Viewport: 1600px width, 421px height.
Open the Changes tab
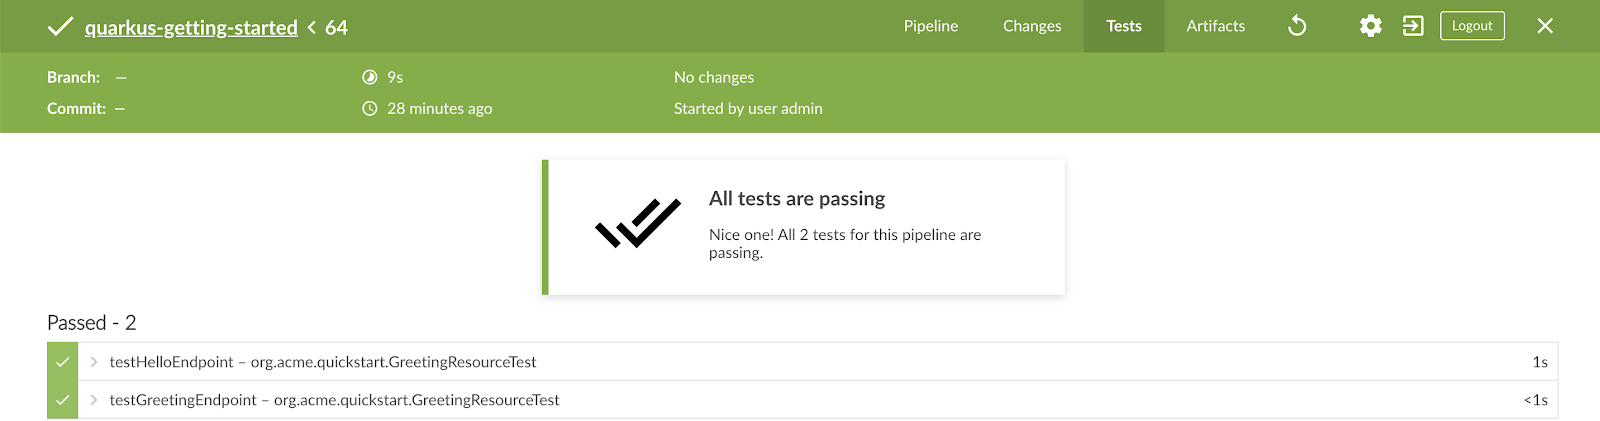coord(1032,26)
